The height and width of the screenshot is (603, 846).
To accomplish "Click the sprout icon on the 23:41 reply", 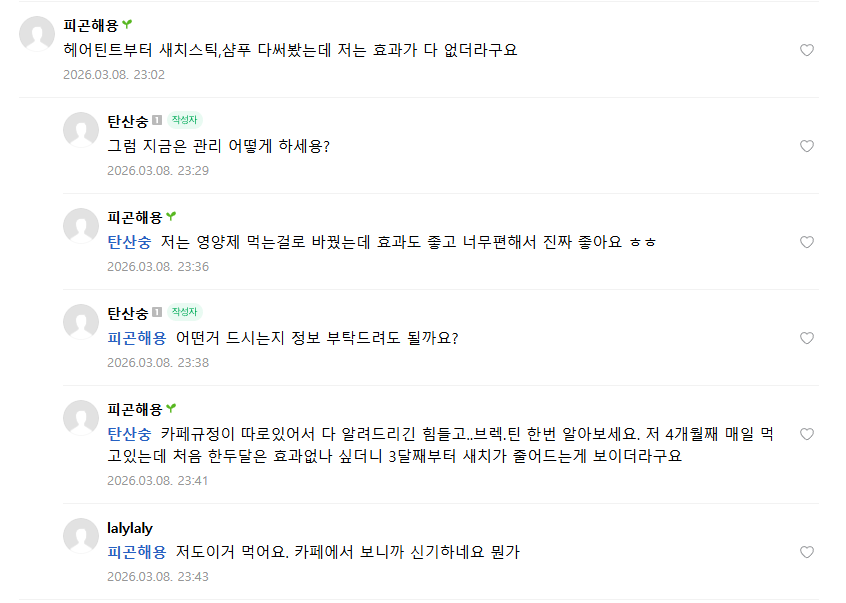I will point(171,409).
